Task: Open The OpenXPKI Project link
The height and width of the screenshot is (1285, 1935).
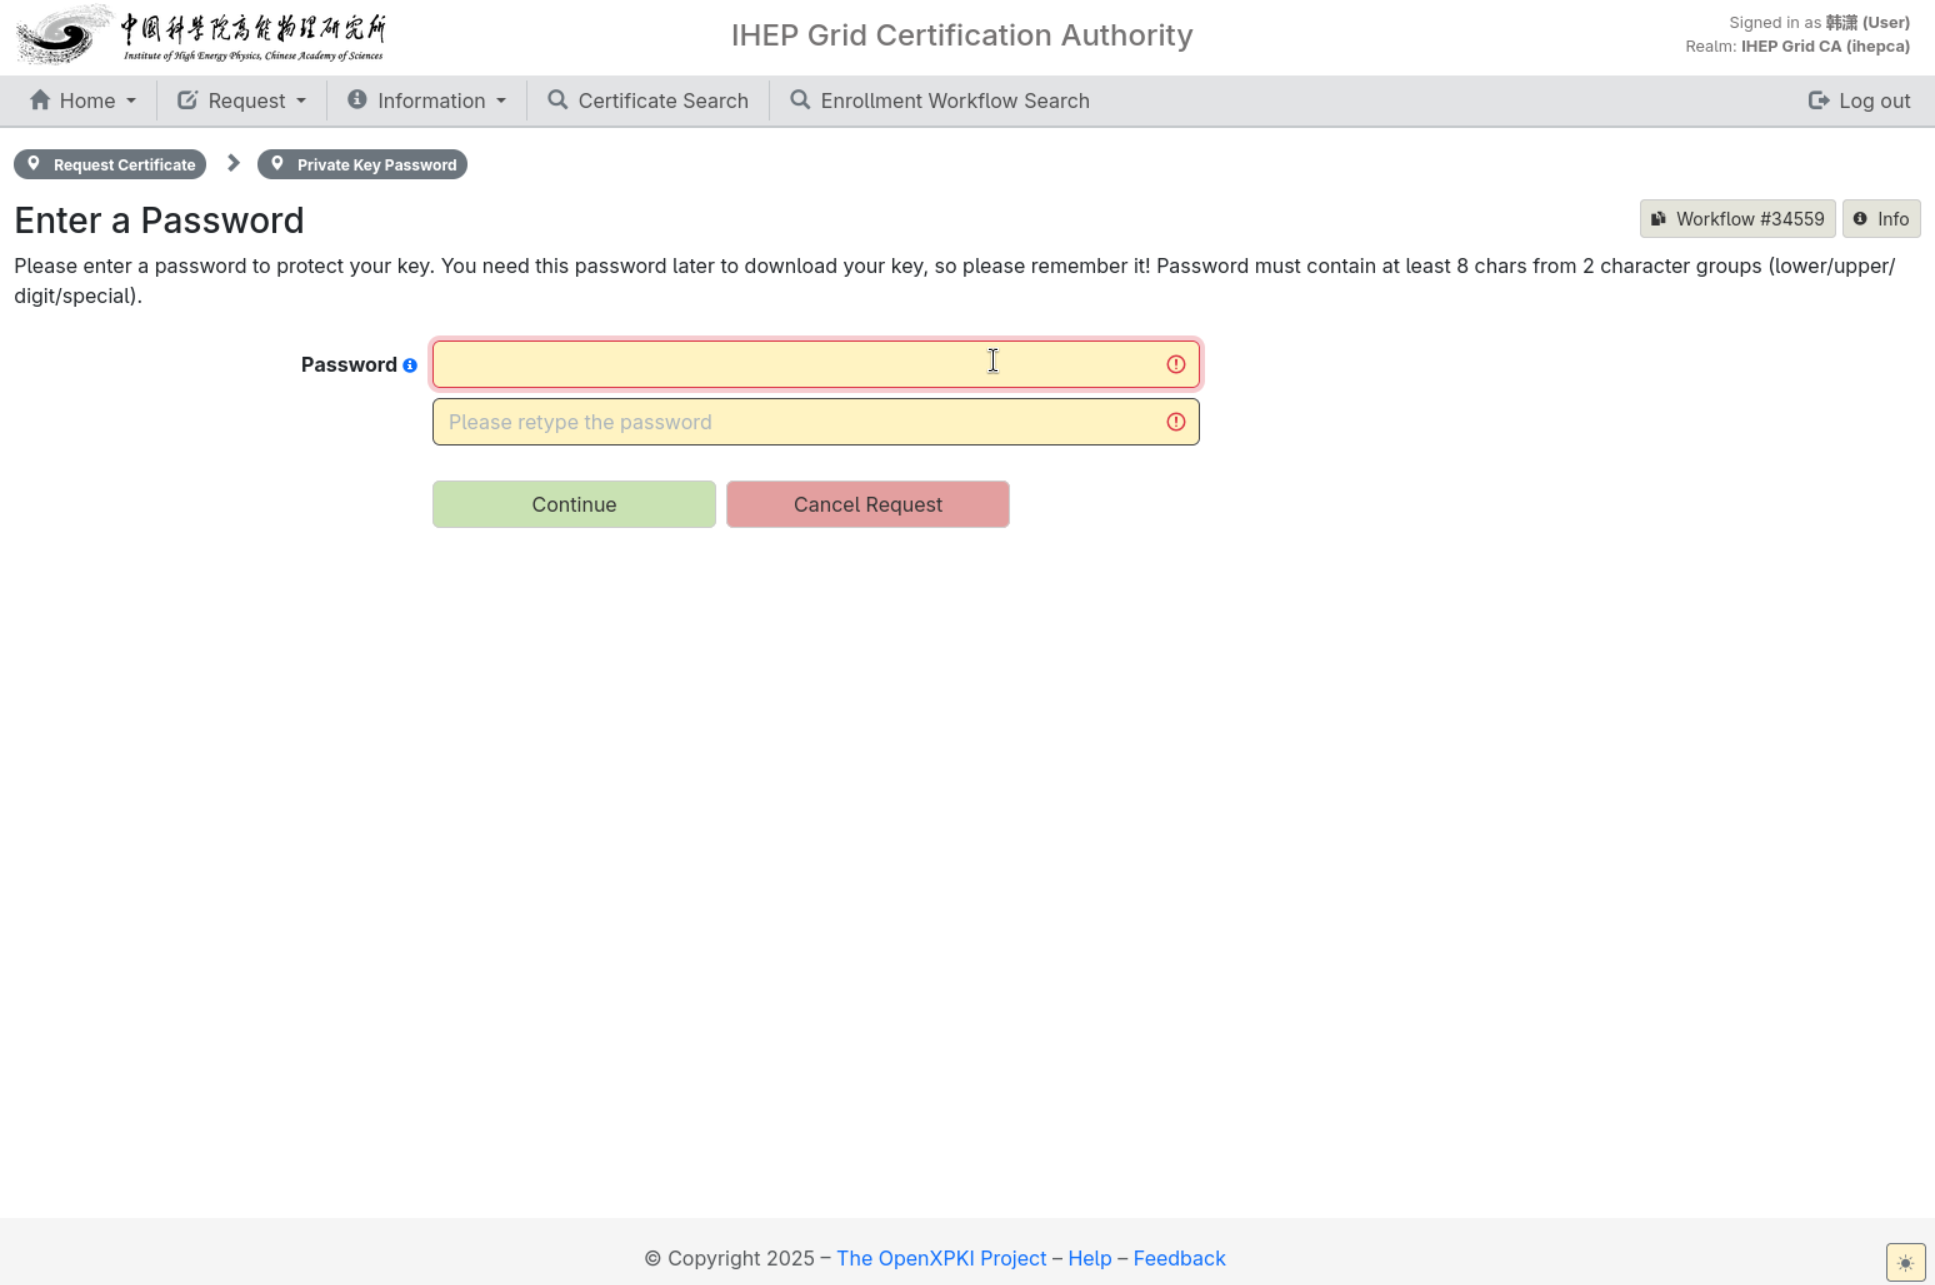Action: pyautogui.click(x=941, y=1259)
